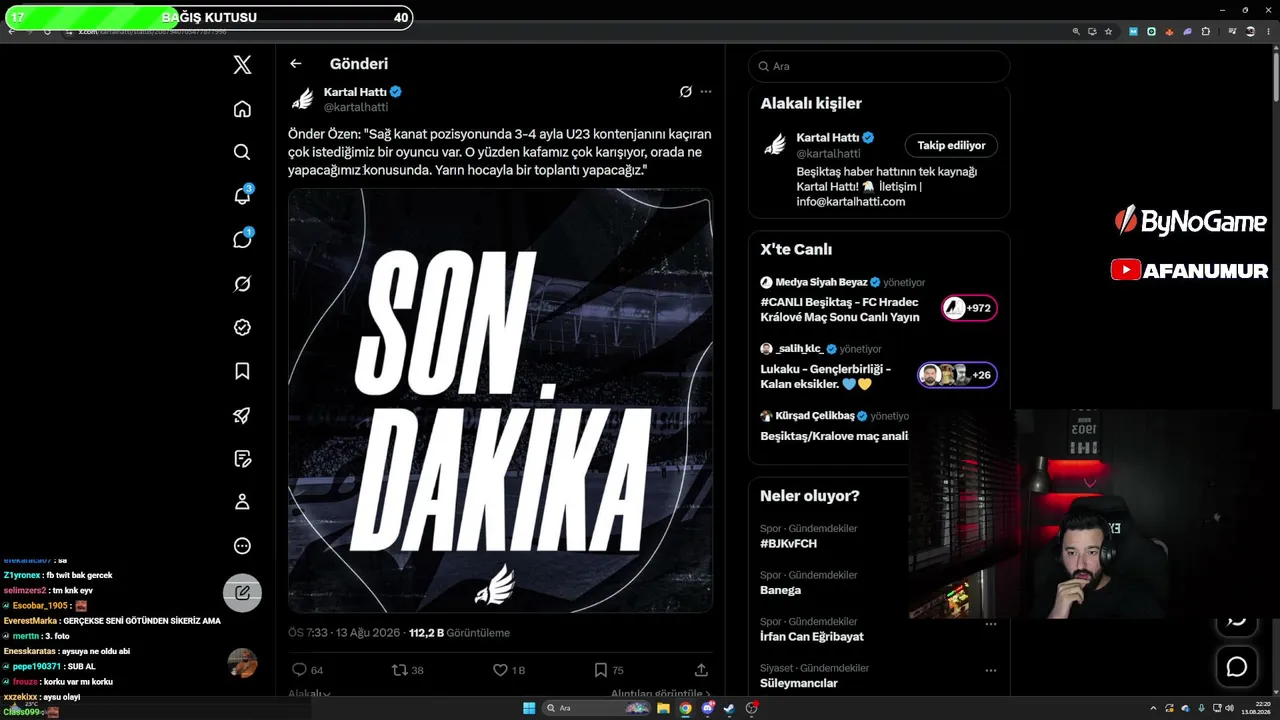Open the three-dot menu on the post

pos(706,92)
